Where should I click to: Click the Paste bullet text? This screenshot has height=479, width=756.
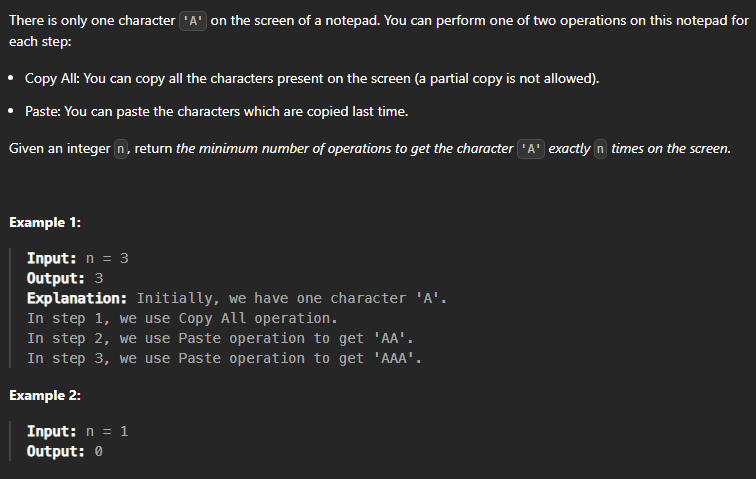pyautogui.click(x=216, y=111)
